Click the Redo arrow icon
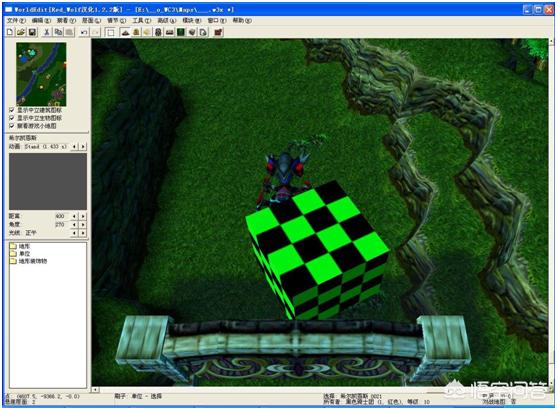Image resolution: width=557 pixels, height=410 pixels. [96, 32]
